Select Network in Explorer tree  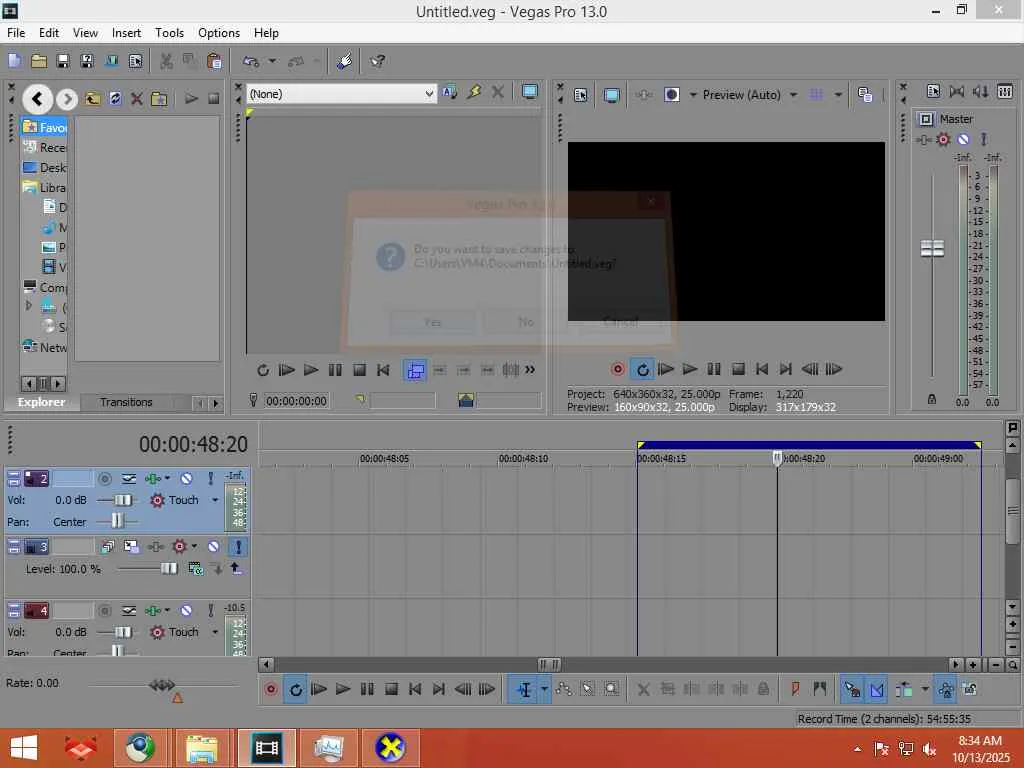pos(45,347)
